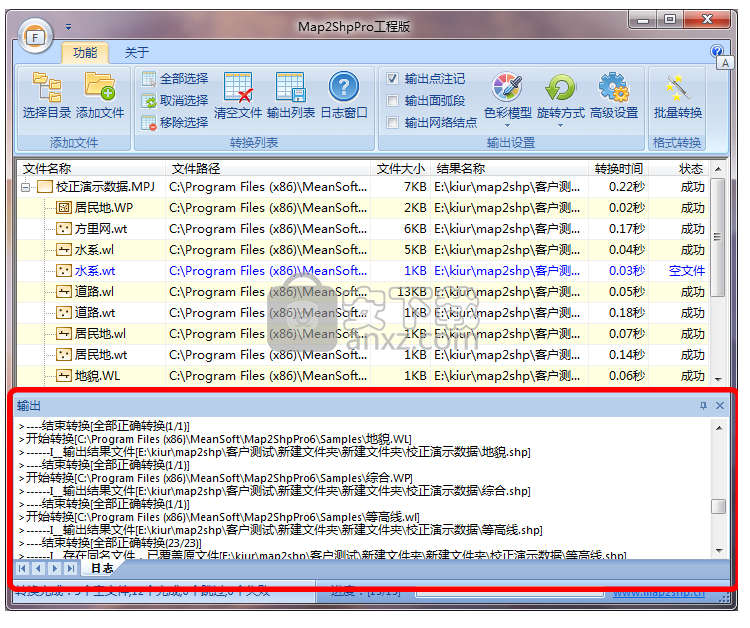Viewport: 750px width, 628px height.
Task: Toggle 输出点注记 checkbox
Action: tap(392, 78)
